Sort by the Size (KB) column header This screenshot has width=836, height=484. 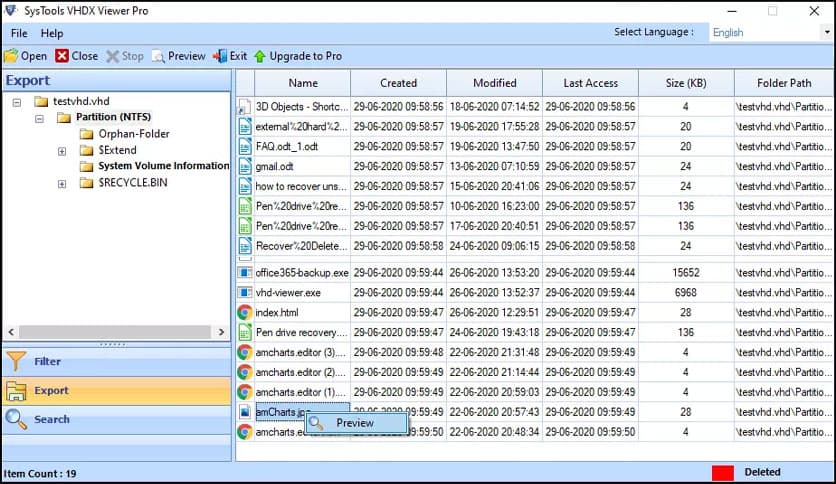(x=686, y=83)
